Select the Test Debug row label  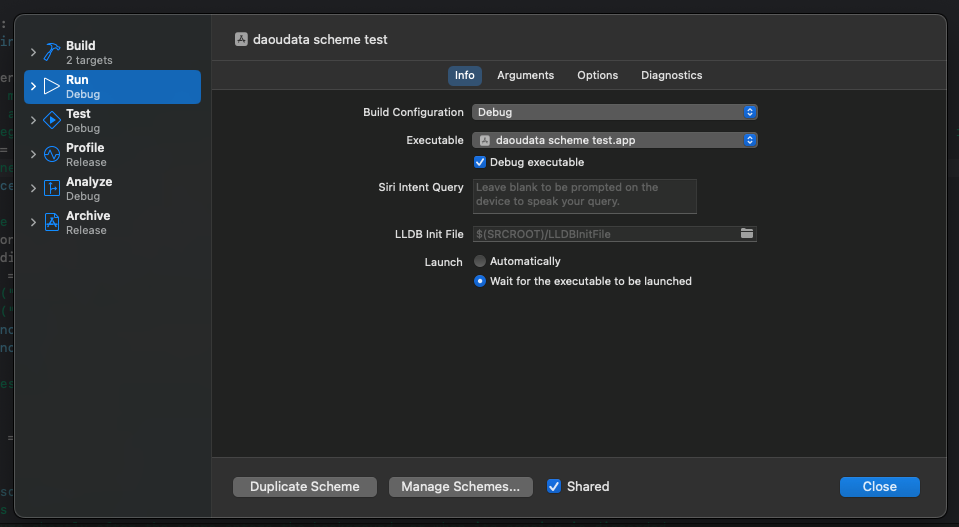tap(83, 120)
